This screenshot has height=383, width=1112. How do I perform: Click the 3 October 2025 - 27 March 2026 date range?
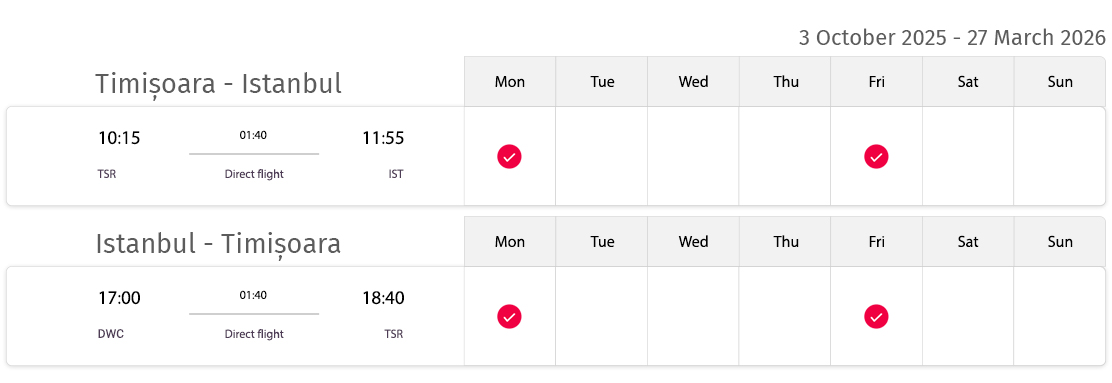[x=952, y=38]
